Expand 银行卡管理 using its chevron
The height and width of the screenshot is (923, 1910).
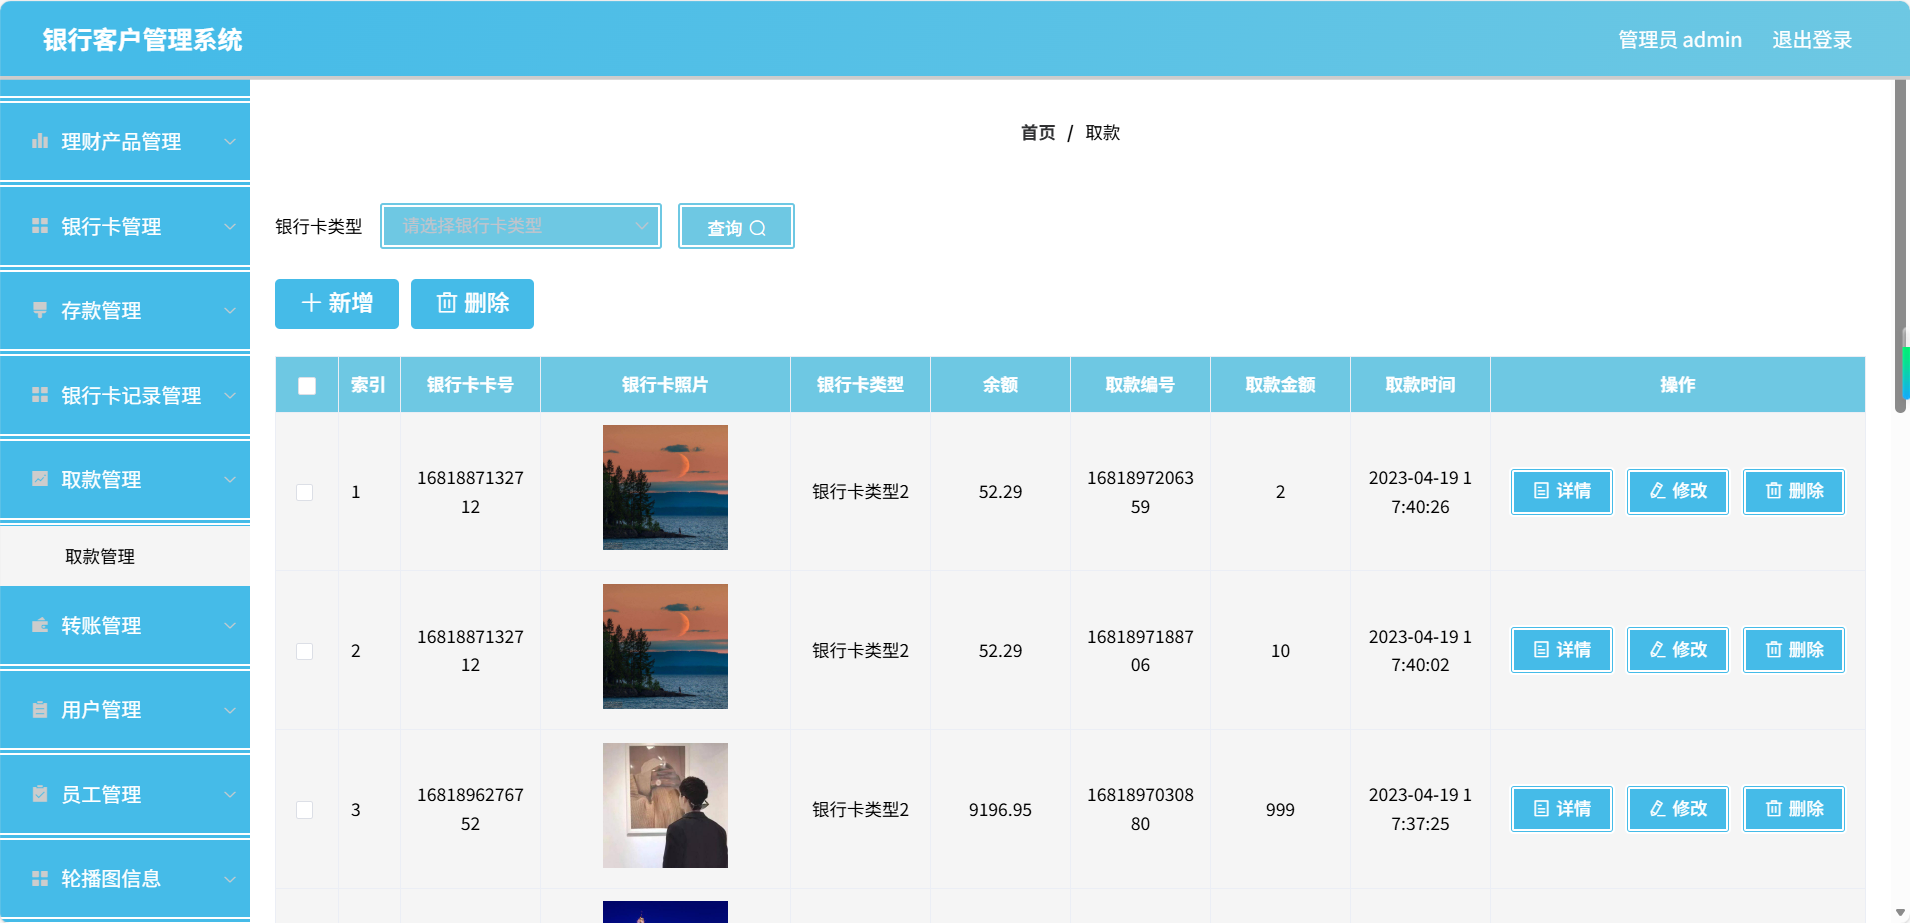coord(230,227)
